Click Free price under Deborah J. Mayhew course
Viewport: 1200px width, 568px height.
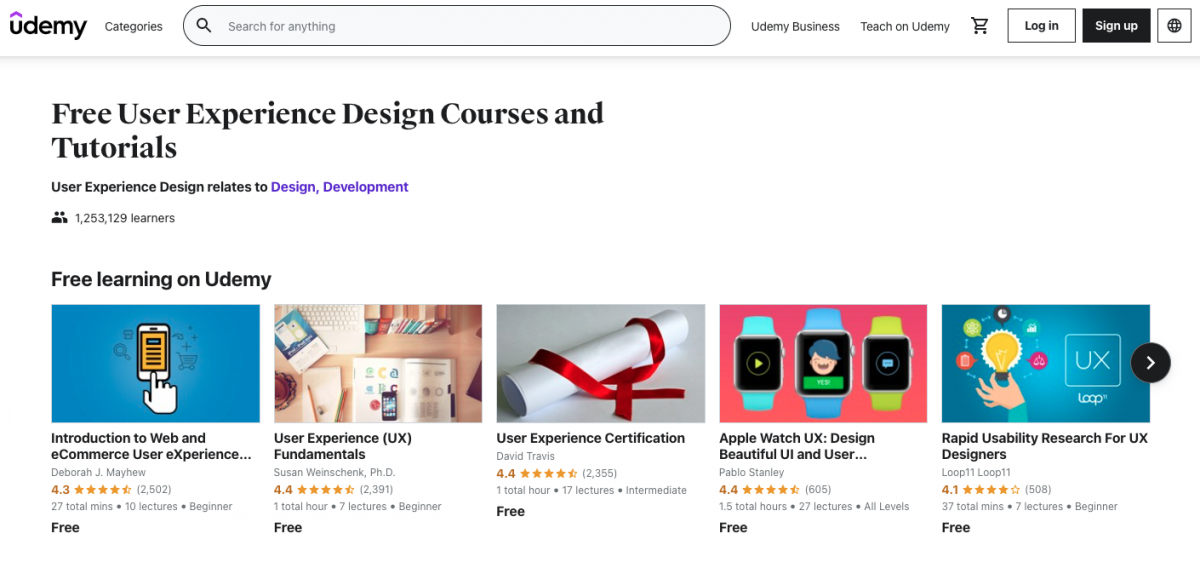(x=65, y=527)
